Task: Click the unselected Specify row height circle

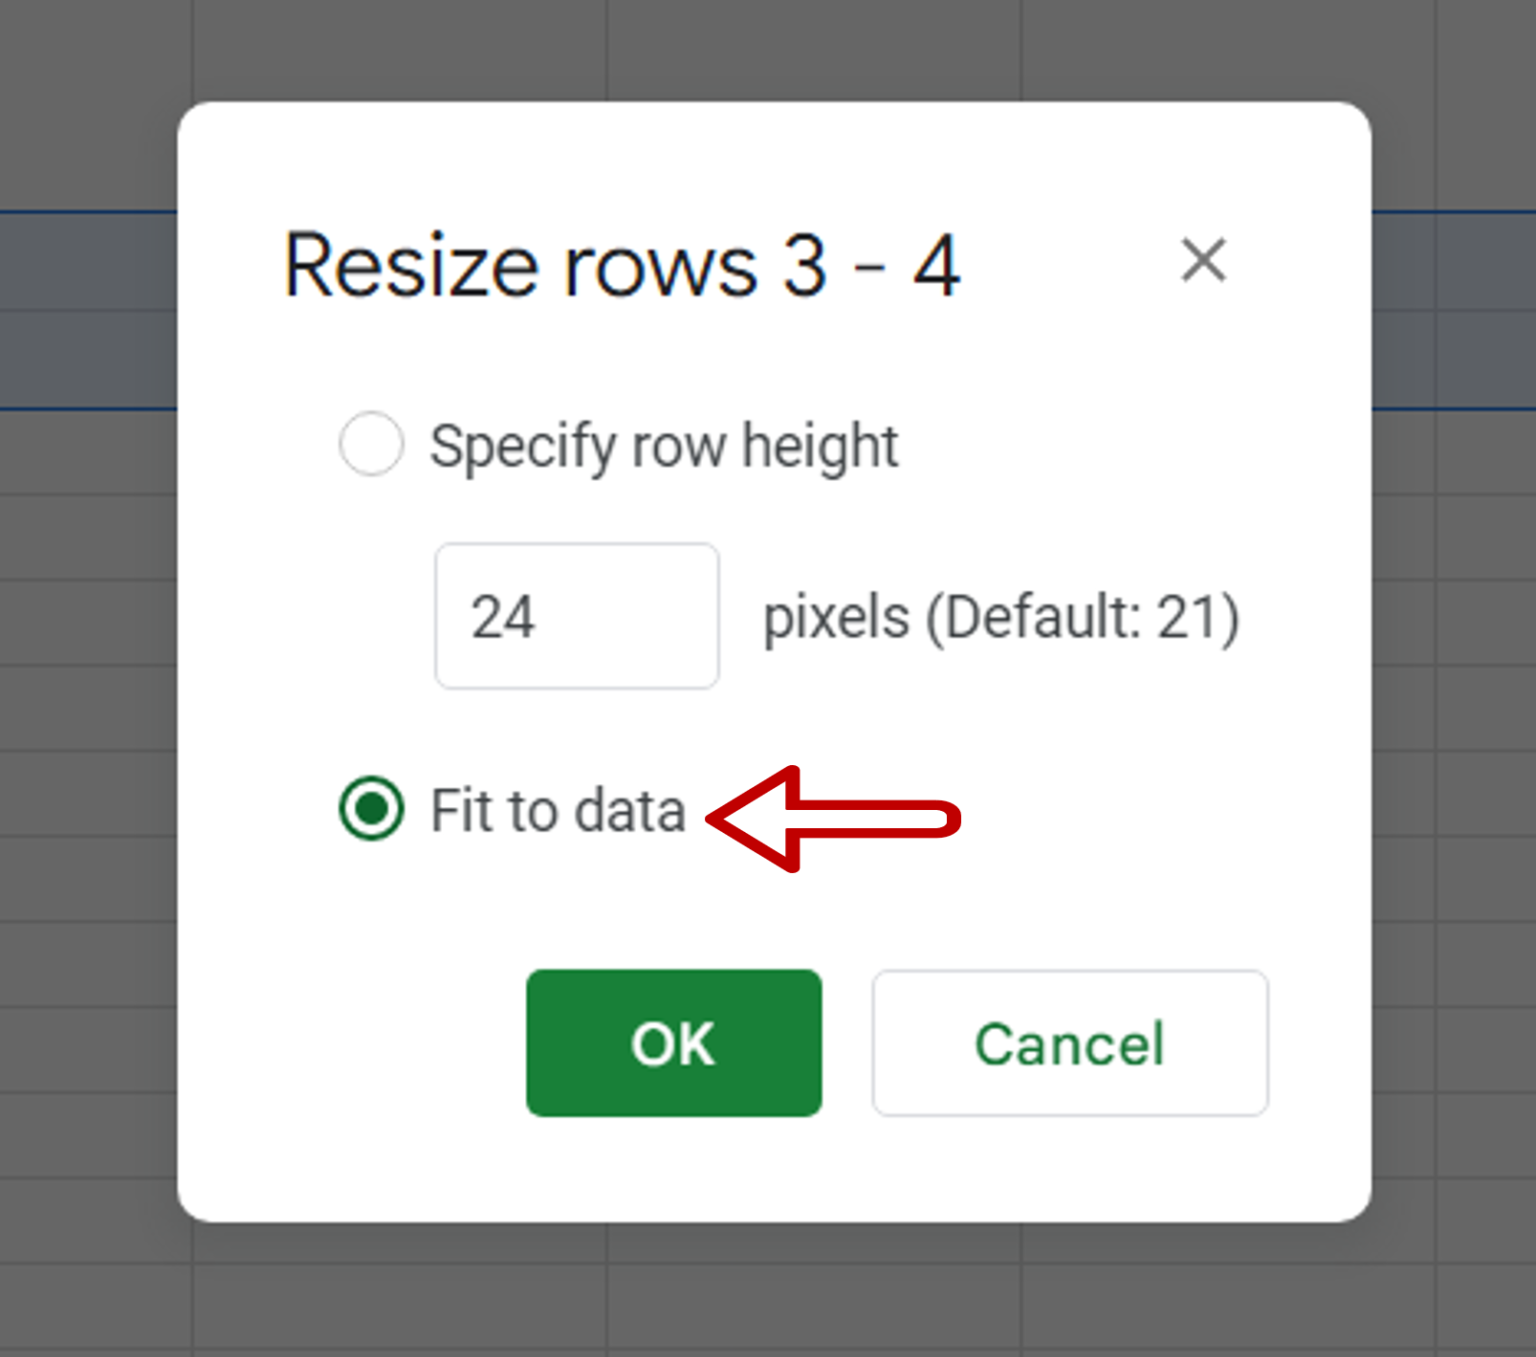Action: click(x=370, y=446)
